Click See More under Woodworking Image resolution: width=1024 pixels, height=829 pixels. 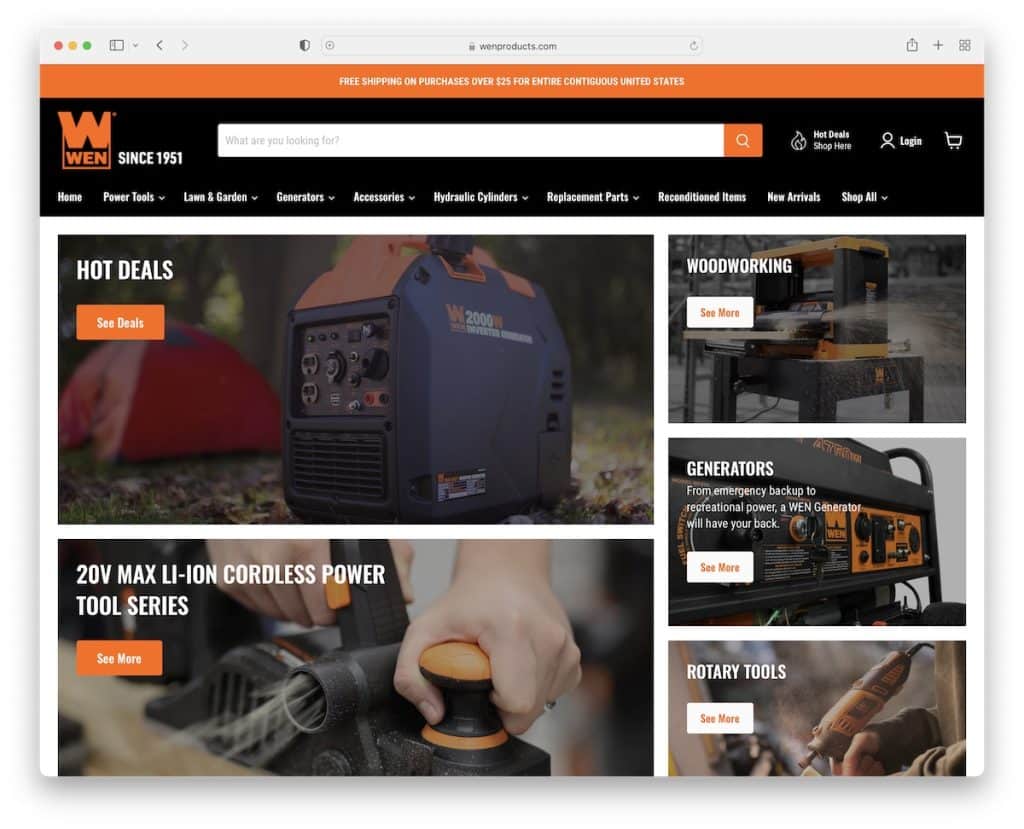pos(720,312)
